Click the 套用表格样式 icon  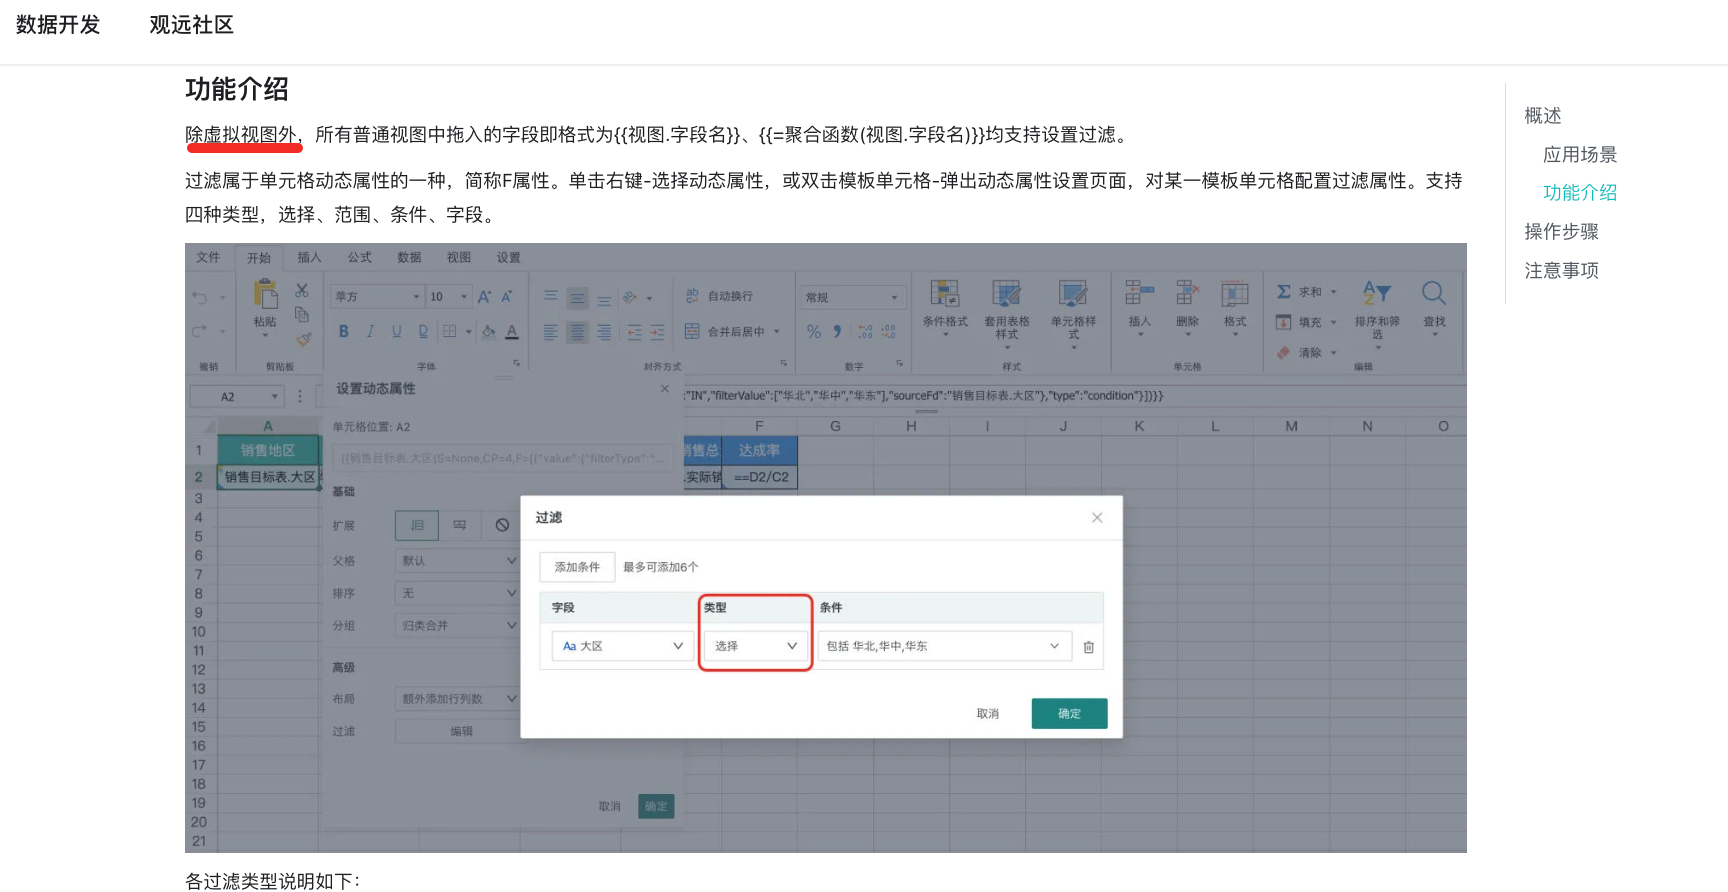[x=1006, y=294]
